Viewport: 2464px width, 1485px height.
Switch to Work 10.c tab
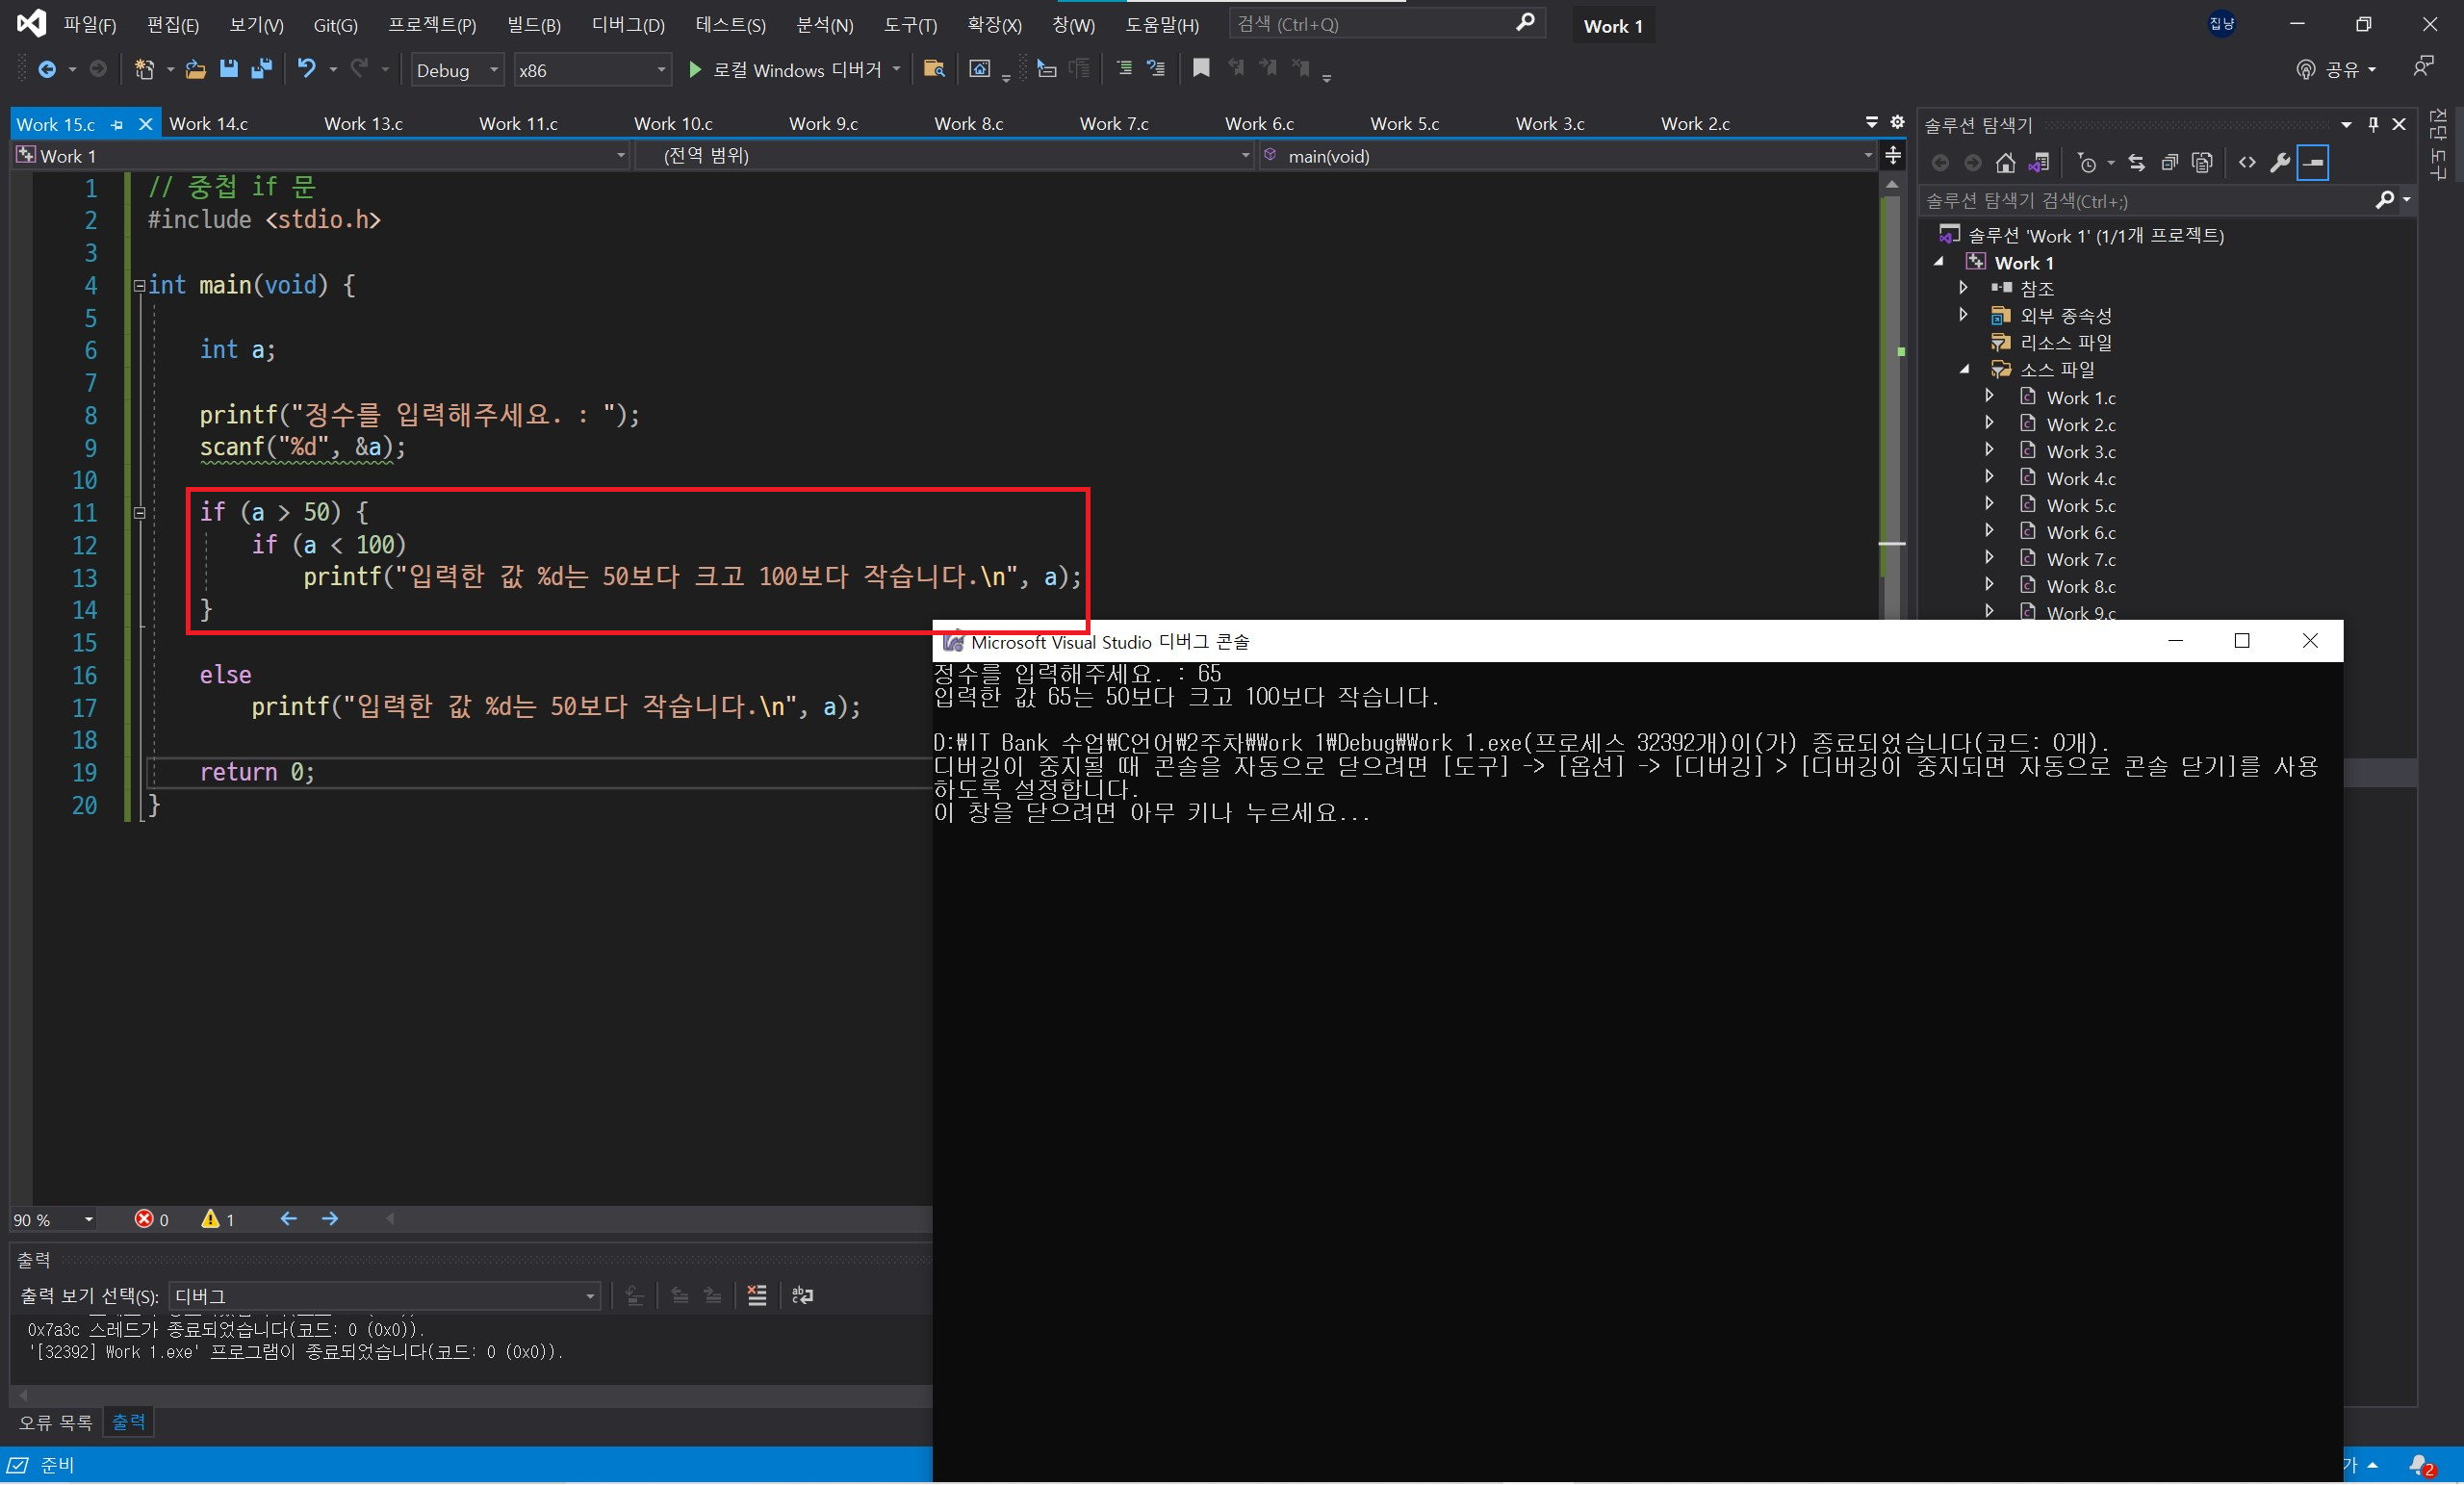coord(673,124)
